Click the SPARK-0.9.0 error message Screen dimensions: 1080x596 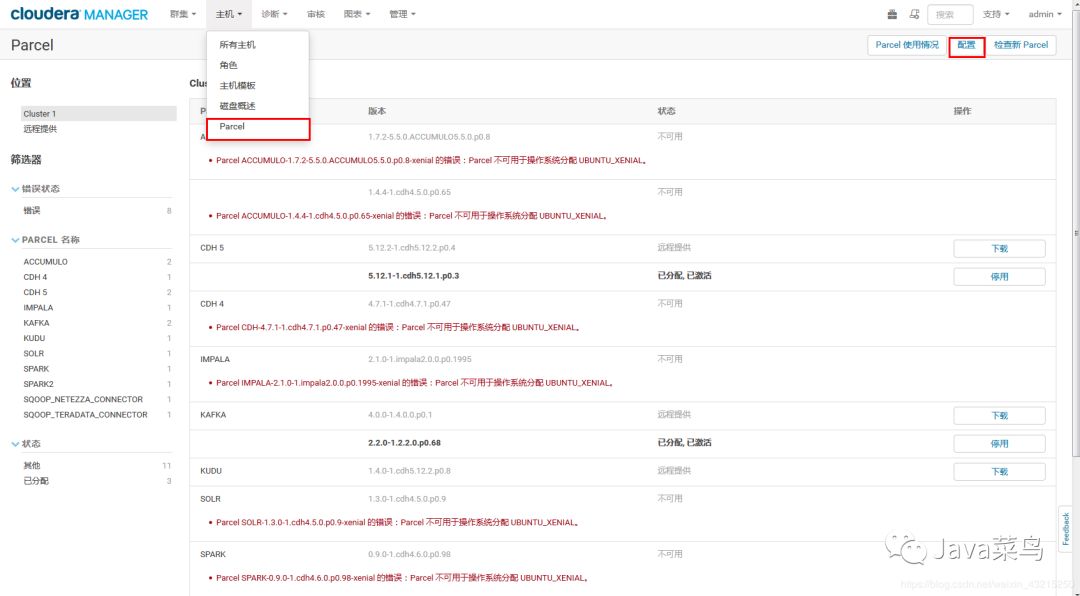[402, 578]
